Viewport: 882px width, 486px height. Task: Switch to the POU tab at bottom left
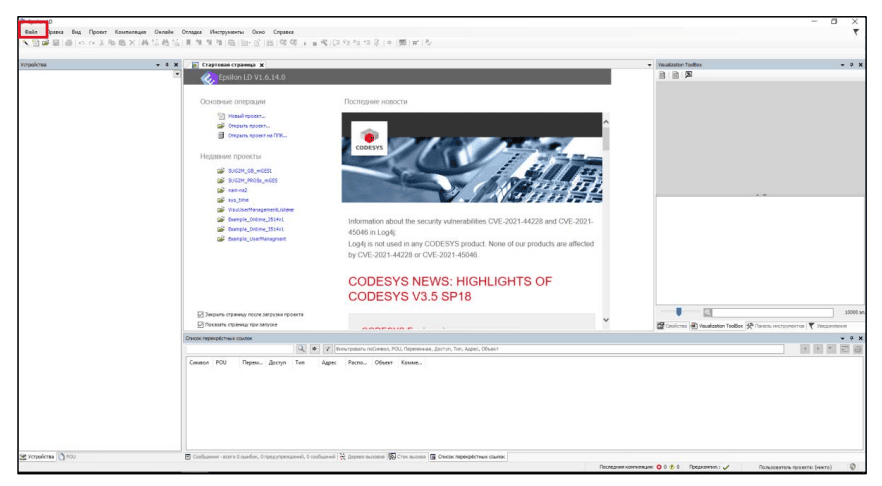pos(68,457)
